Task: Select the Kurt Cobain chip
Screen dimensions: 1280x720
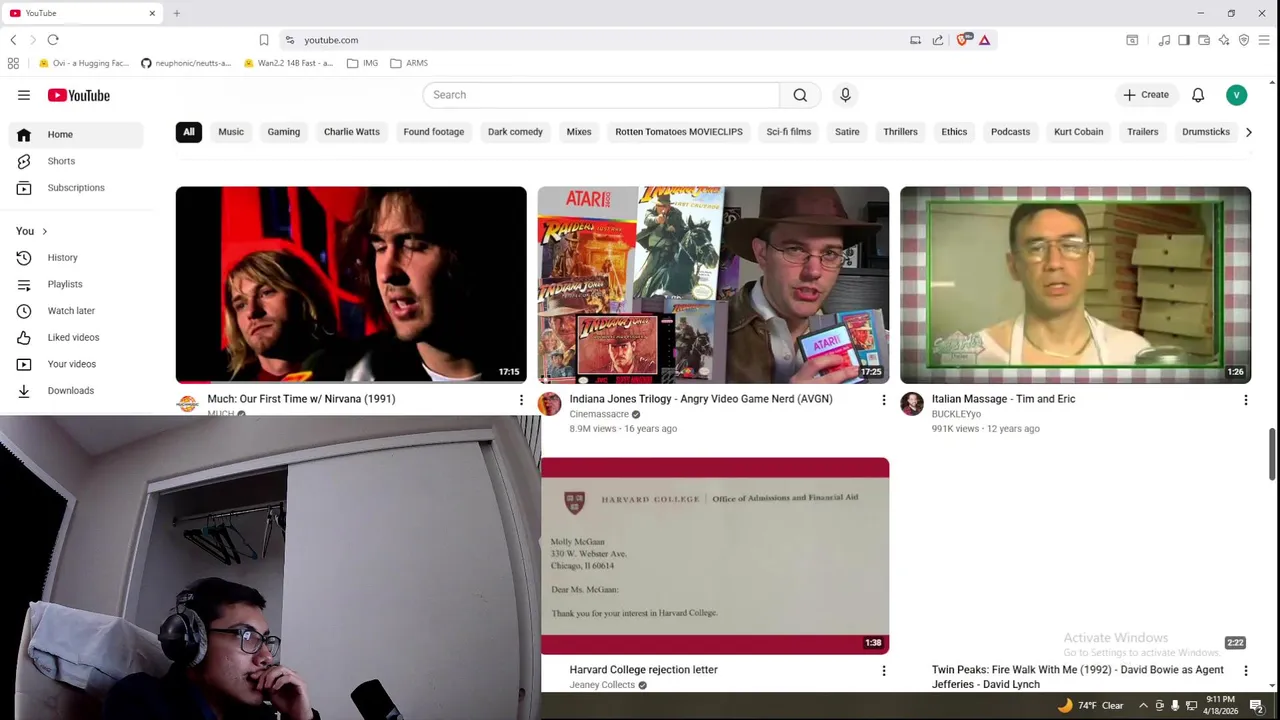Action: click(1078, 132)
